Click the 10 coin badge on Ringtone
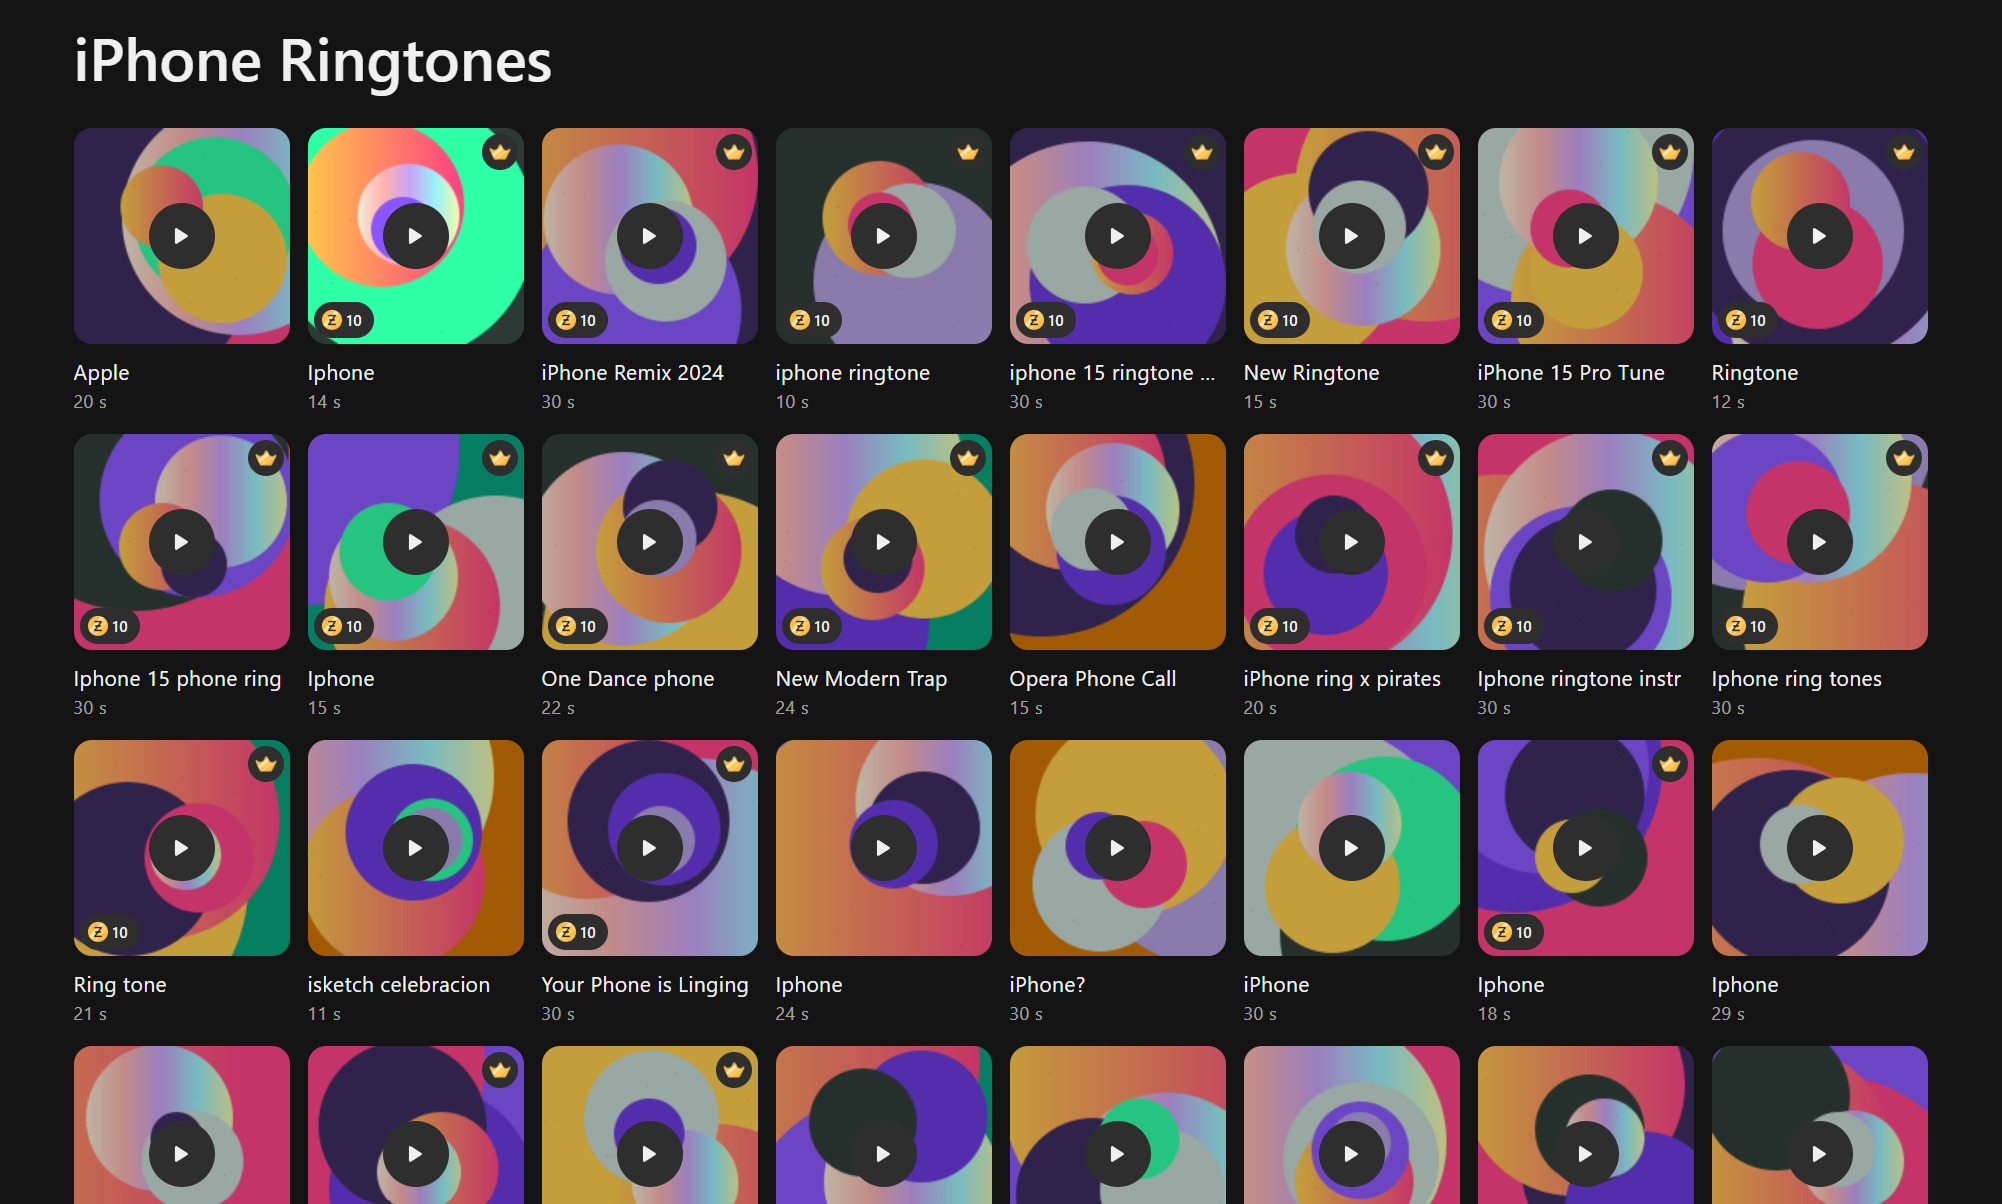This screenshot has height=1204, width=2002. point(1746,320)
